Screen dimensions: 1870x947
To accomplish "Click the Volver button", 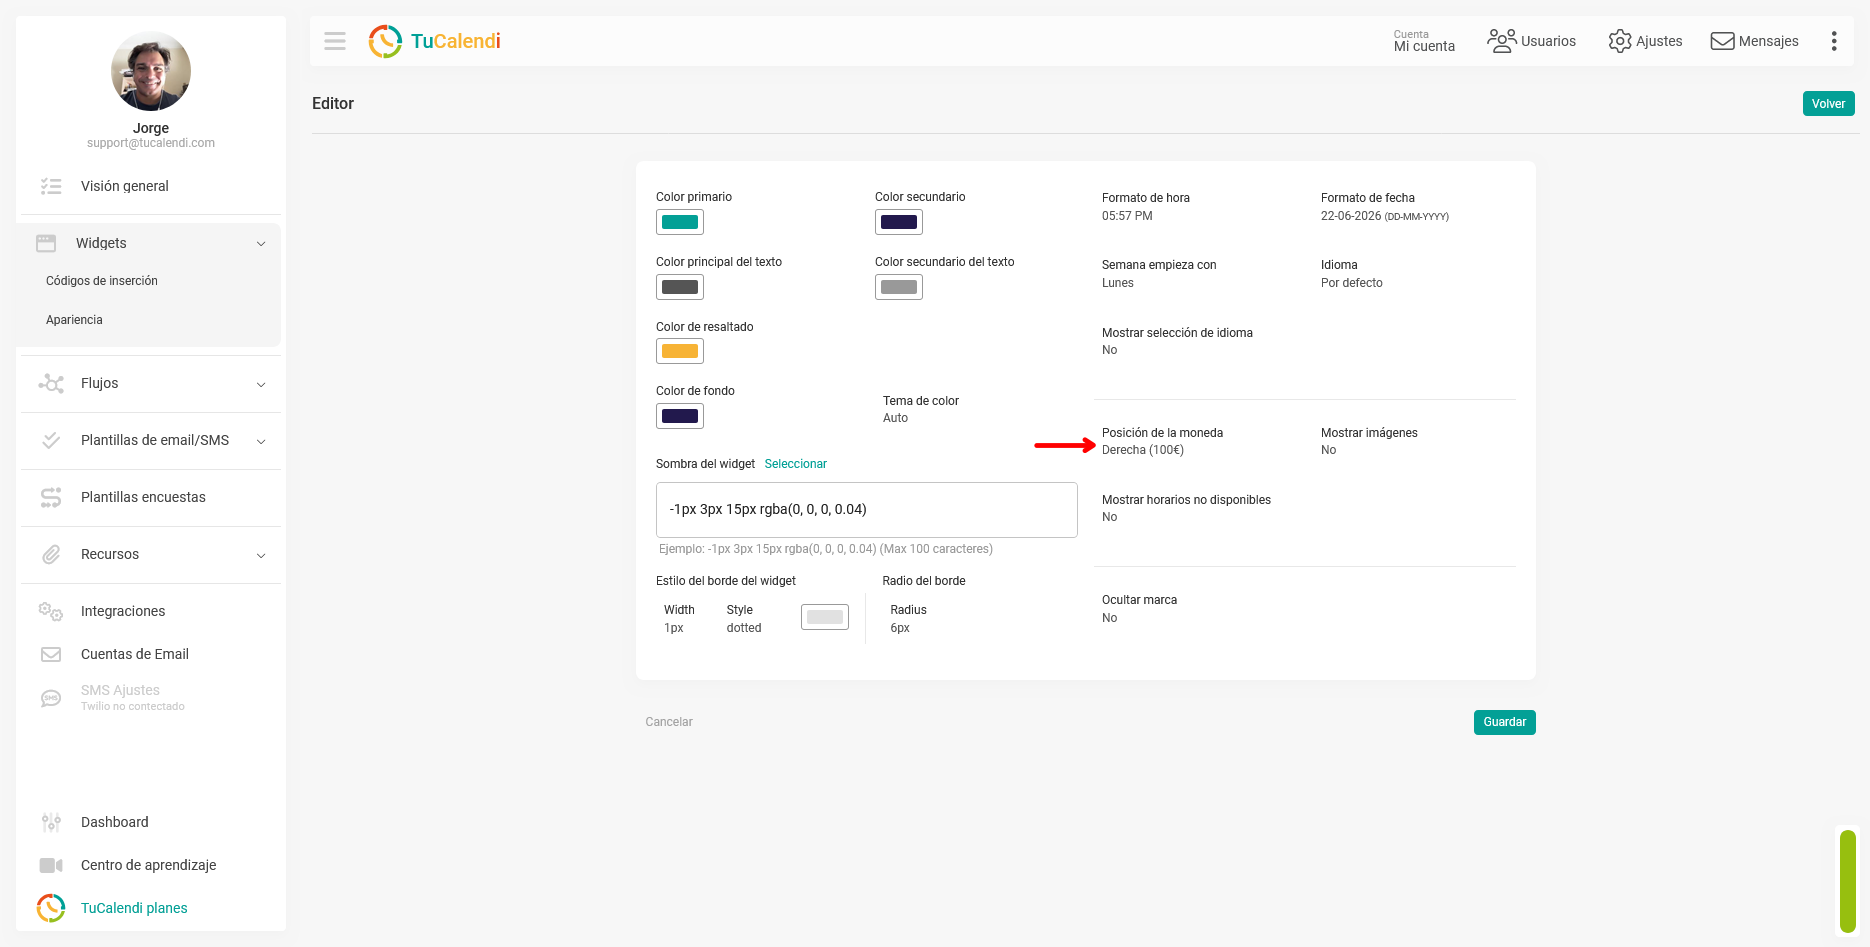I will (x=1828, y=104).
